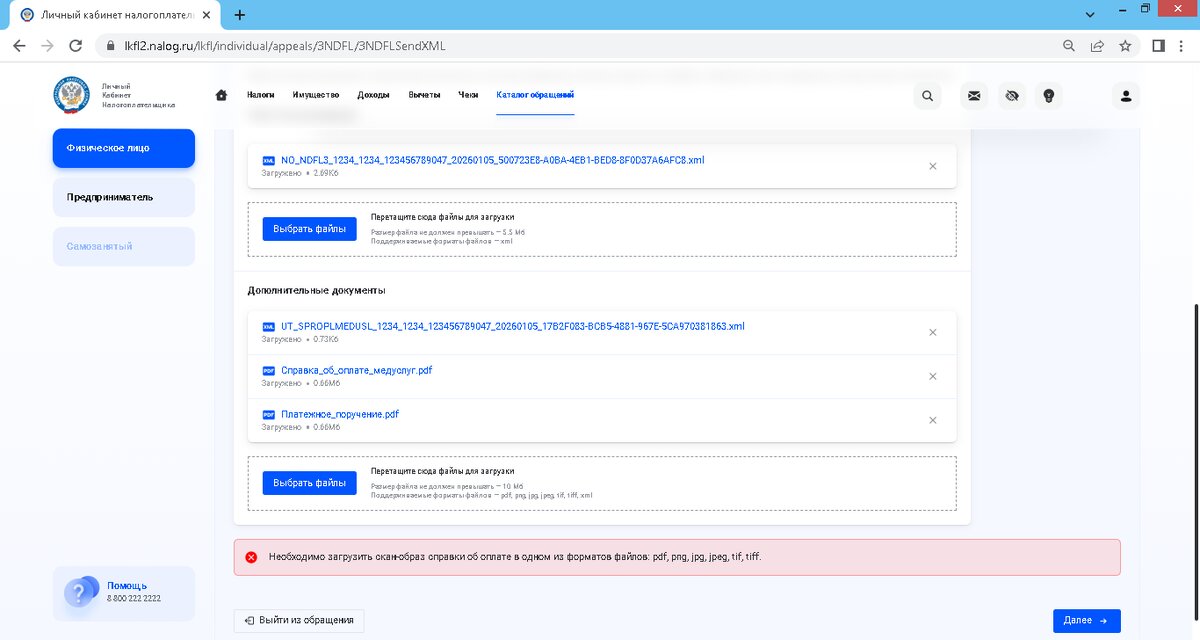Open user profile icon
The width and height of the screenshot is (1200, 640).
(1126, 96)
